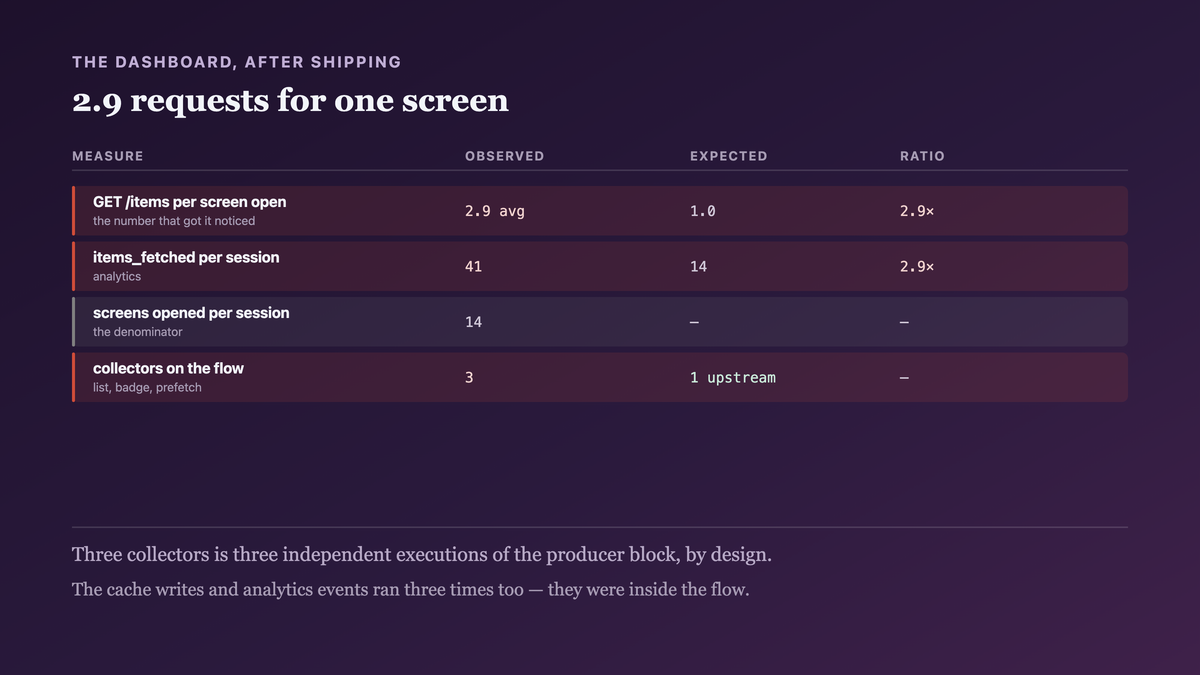This screenshot has height=675, width=1200.
Task: Select 'collectors on the flow' row label
Action: click(168, 369)
